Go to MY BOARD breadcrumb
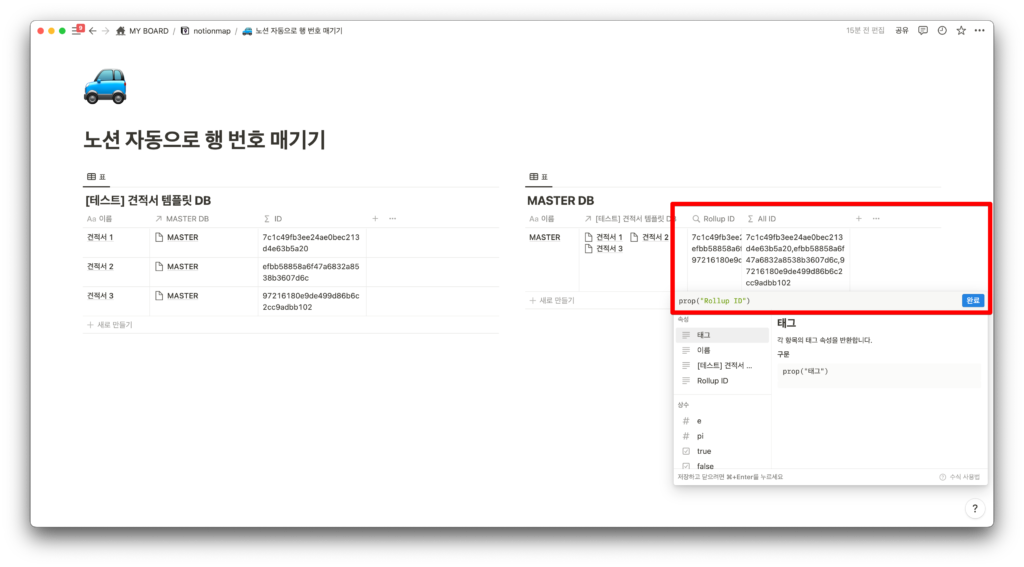The width and height of the screenshot is (1024, 567). click(141, 31)
